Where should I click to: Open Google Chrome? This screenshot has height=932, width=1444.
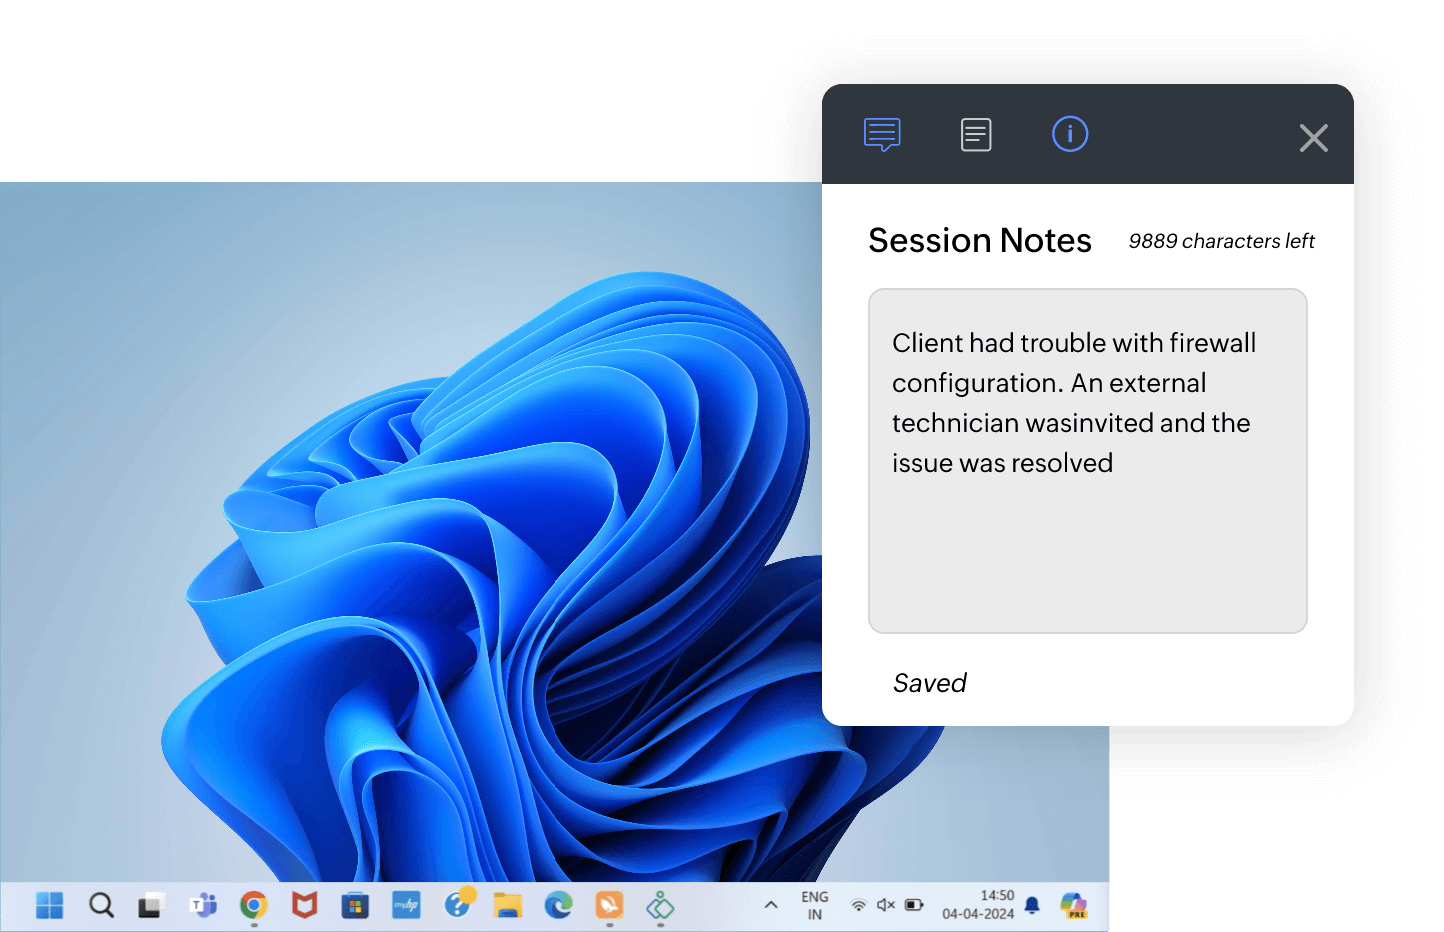tap(253, 905)
